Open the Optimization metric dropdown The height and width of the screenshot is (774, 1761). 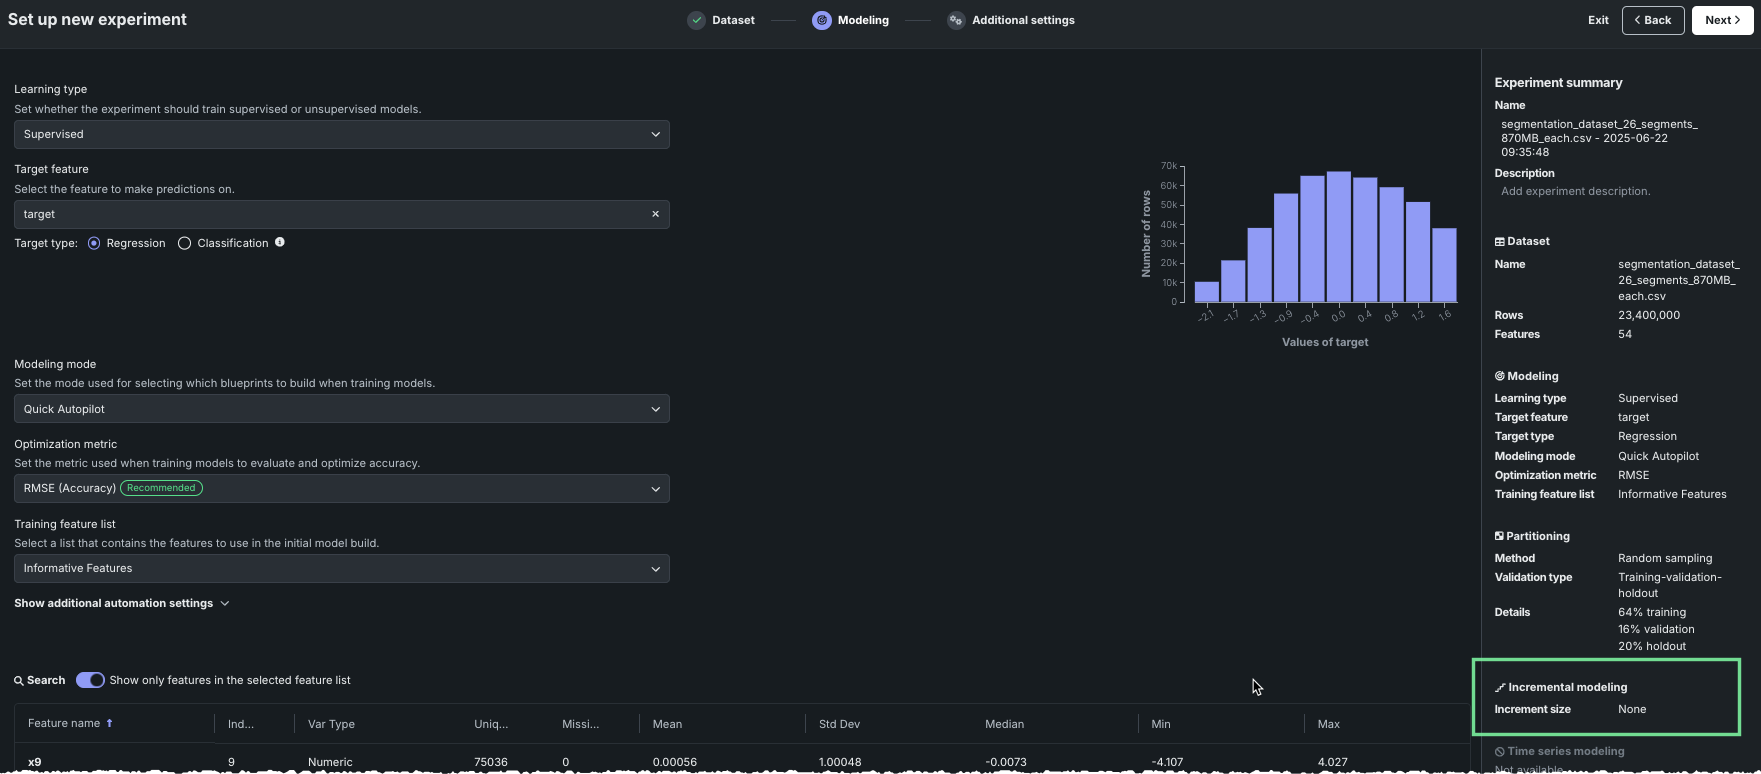click(341, 489)
